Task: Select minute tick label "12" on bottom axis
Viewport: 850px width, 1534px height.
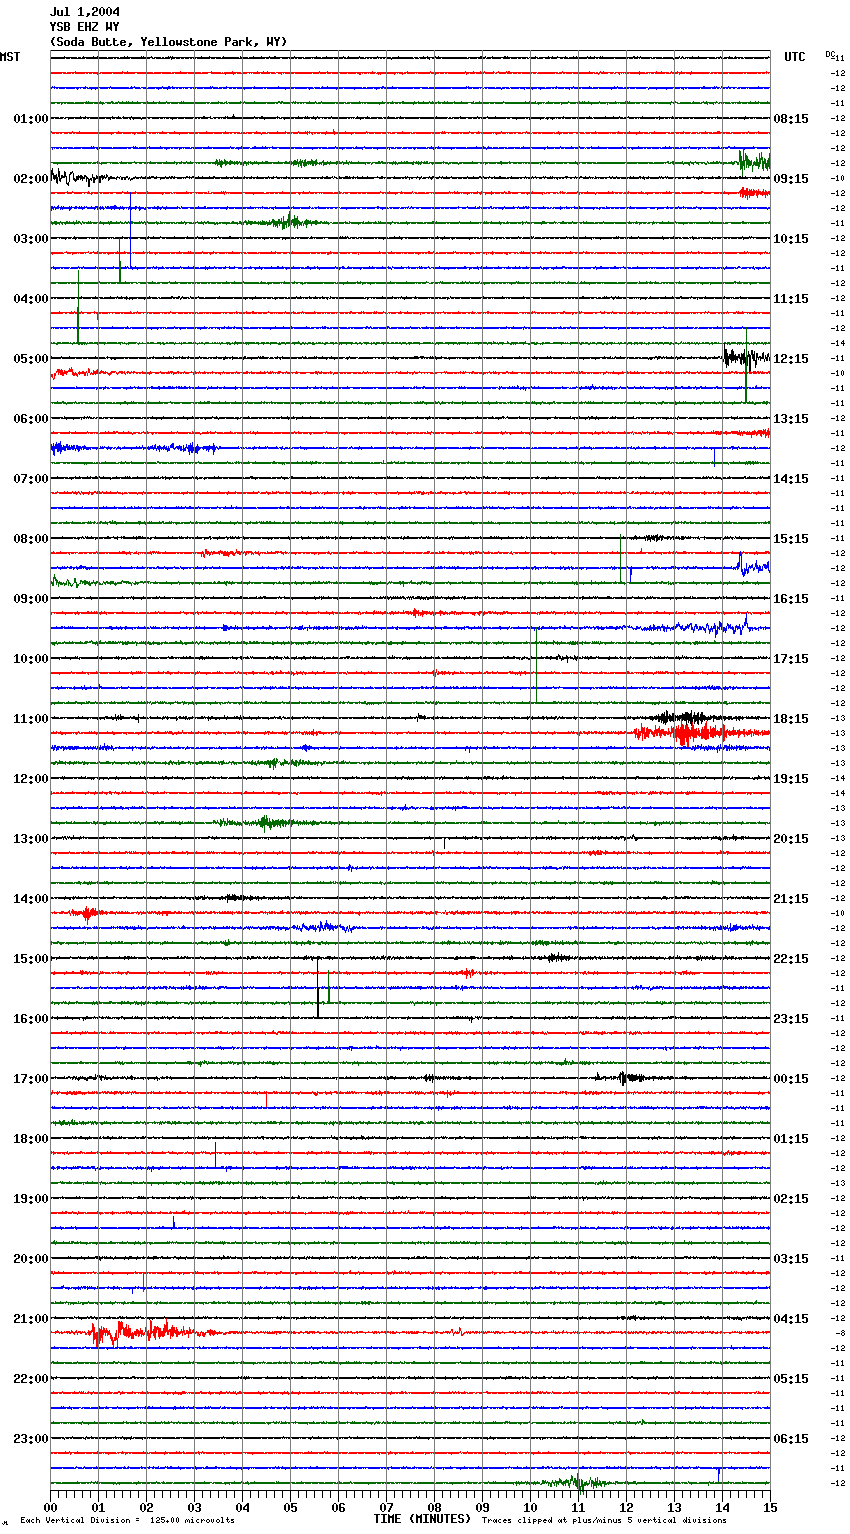Action: pyautogui.click(x=626, y=1507)
